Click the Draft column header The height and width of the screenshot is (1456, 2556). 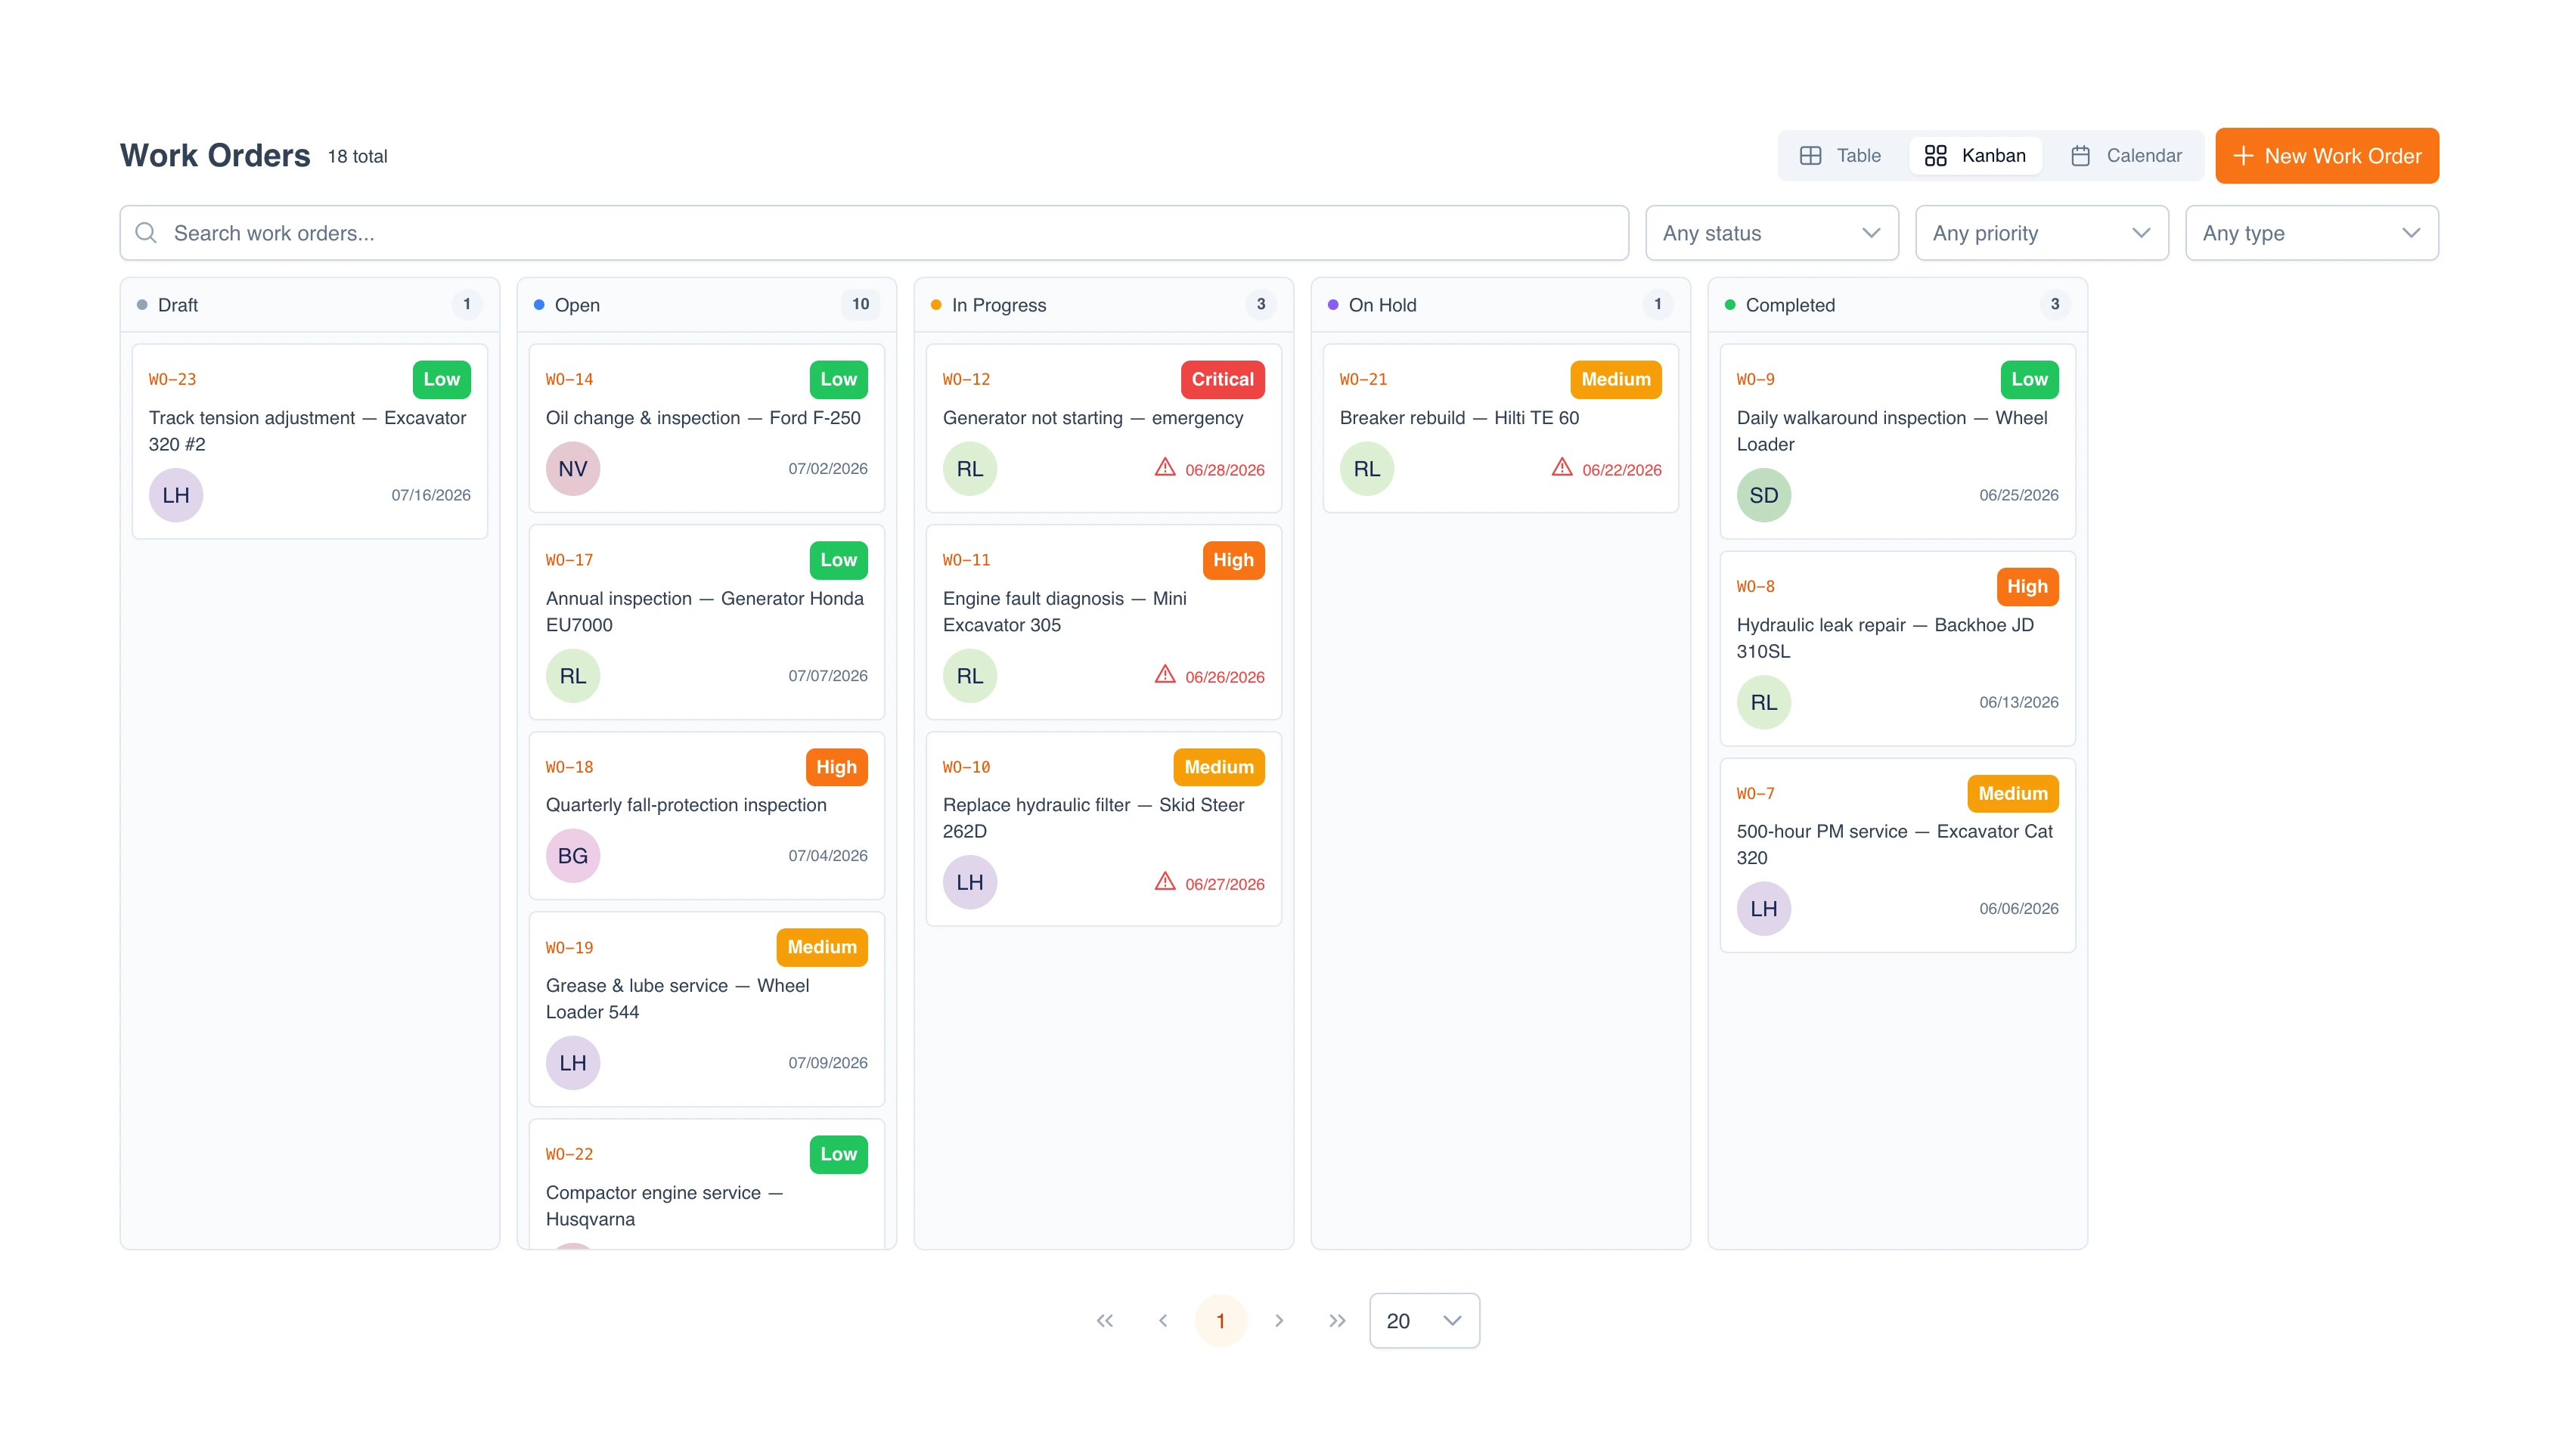310,305
